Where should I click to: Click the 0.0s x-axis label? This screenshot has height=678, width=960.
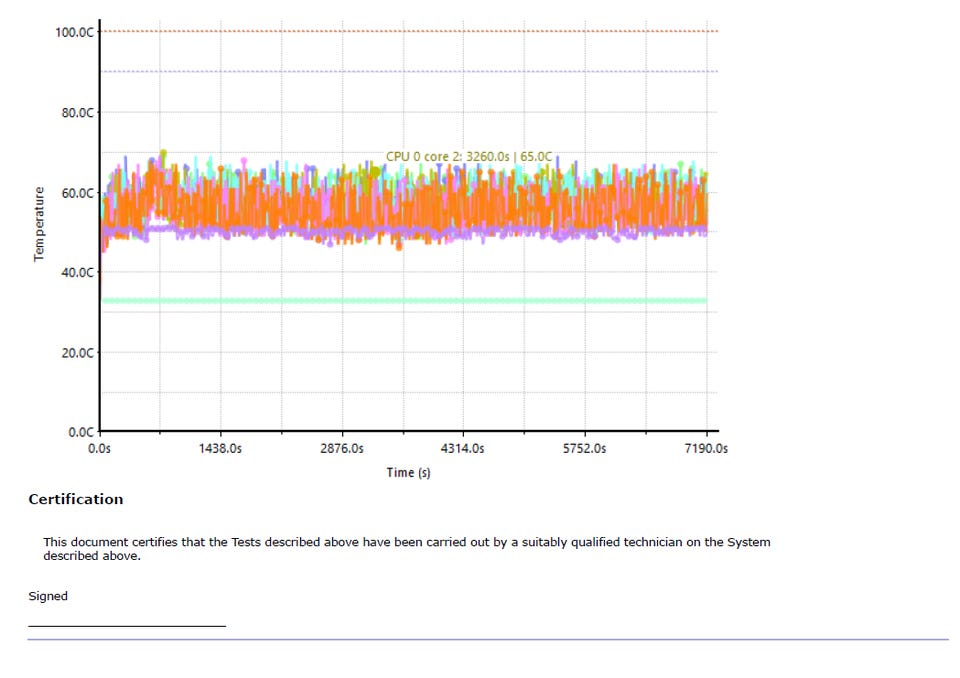coord(99,448)
